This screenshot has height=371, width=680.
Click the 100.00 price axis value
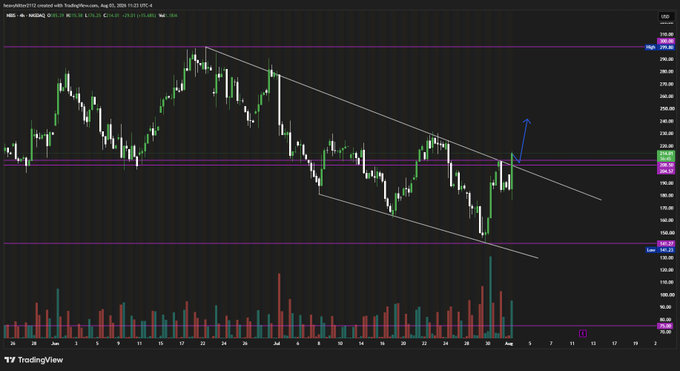[667, 295]
